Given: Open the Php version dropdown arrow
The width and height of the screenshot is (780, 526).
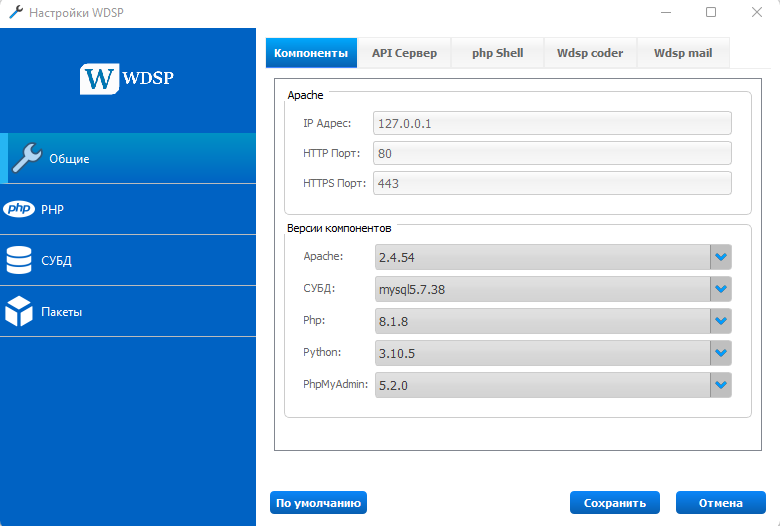Looking at the screenshot, I should coord(721,321).
